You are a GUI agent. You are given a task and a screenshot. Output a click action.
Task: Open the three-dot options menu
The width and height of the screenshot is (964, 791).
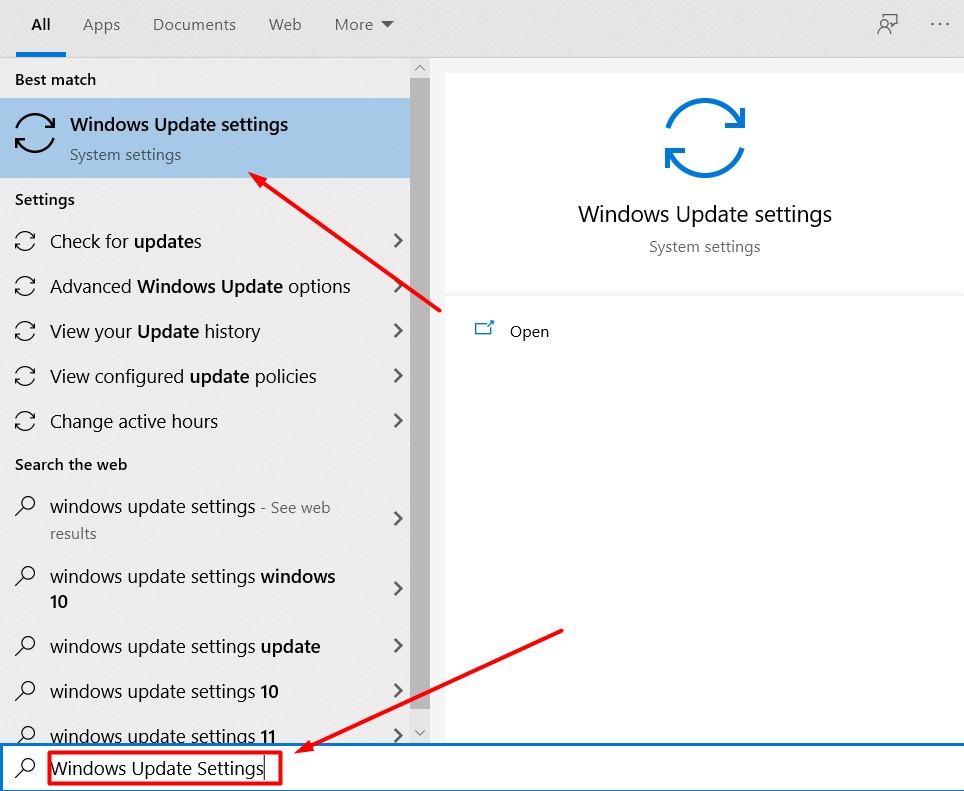point(939,25)
